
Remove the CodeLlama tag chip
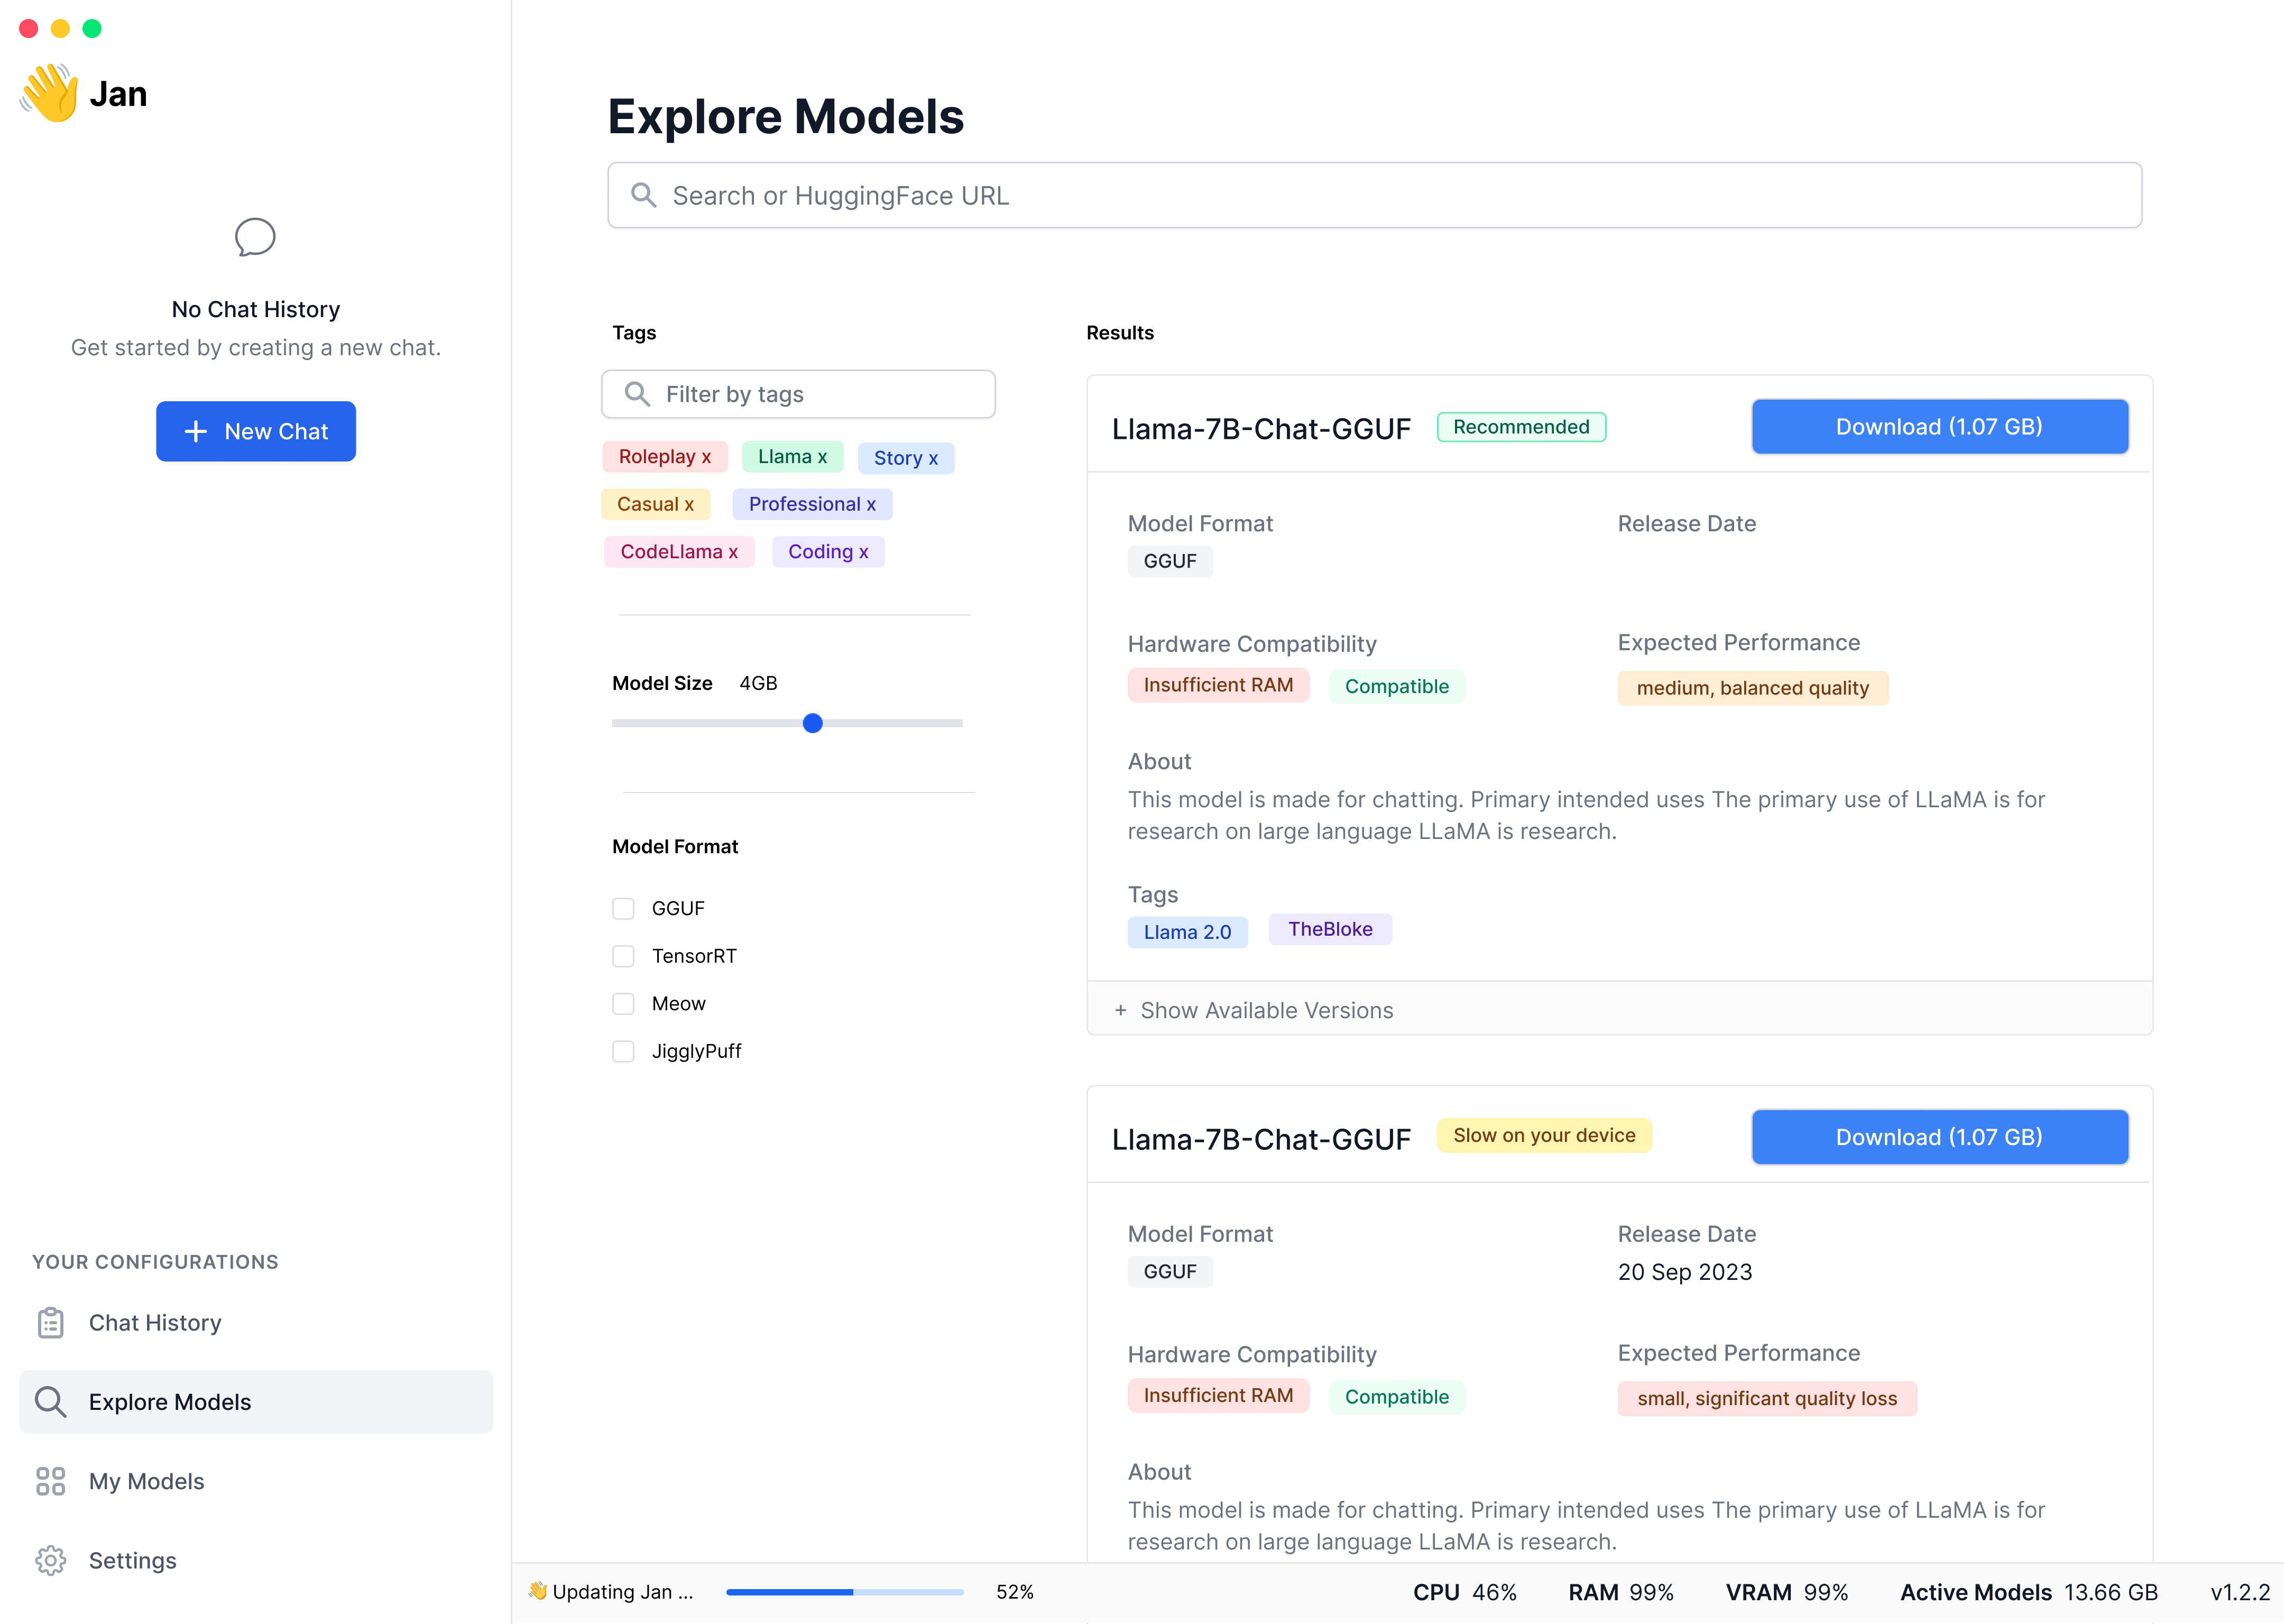click(x=733, y=552)
